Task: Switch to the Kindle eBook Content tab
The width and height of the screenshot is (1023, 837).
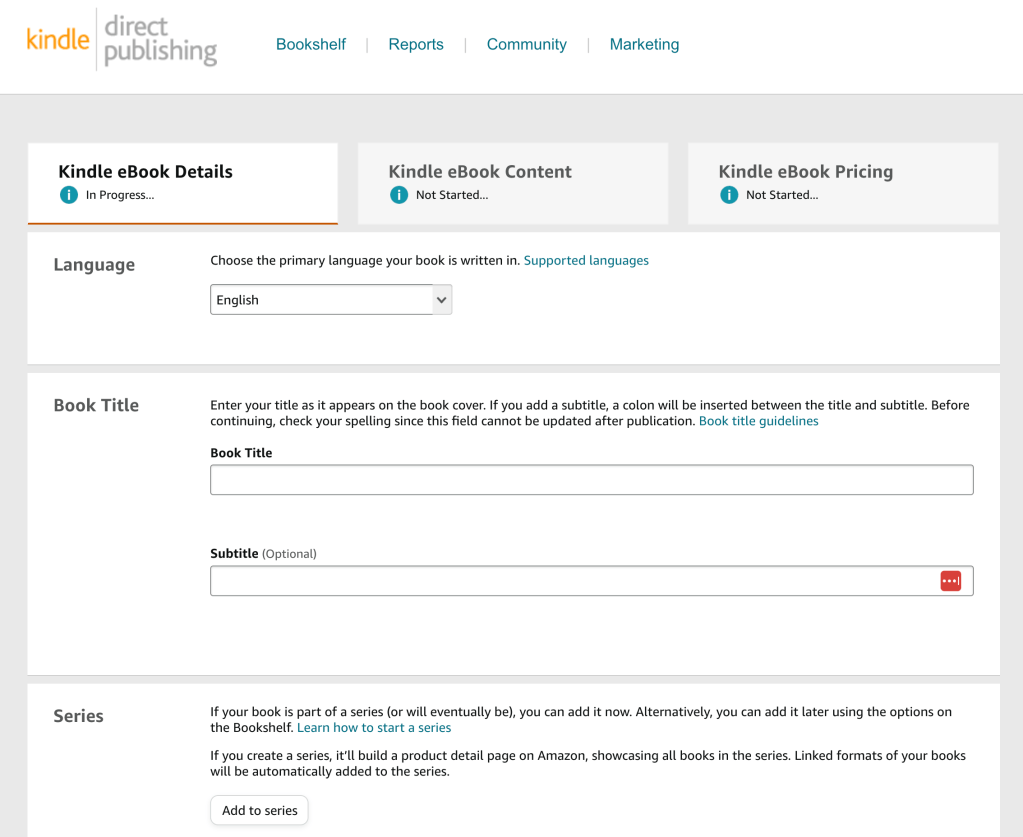Action: point(512,182)
